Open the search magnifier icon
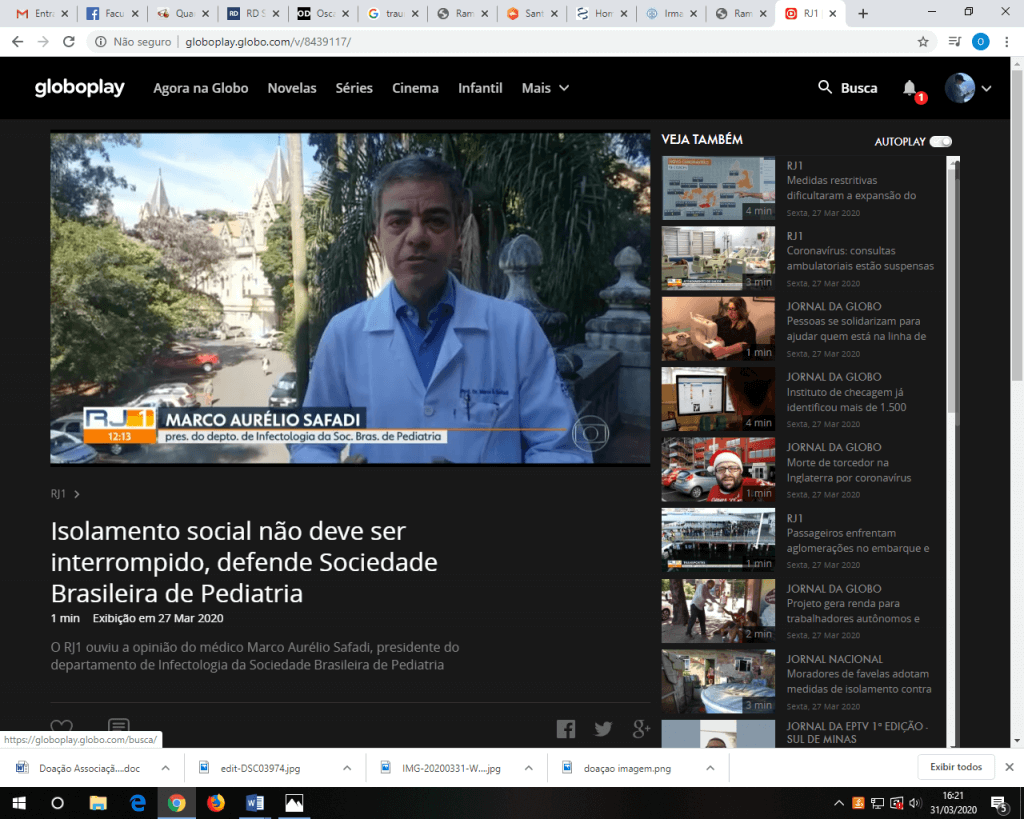Viewport: 1024px width, 819px height. tap(825, 88)
